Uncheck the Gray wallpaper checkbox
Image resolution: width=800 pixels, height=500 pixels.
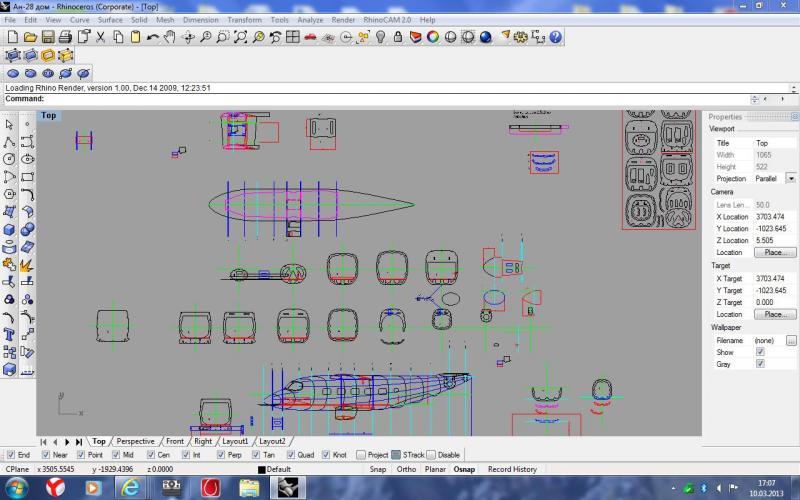760,364
